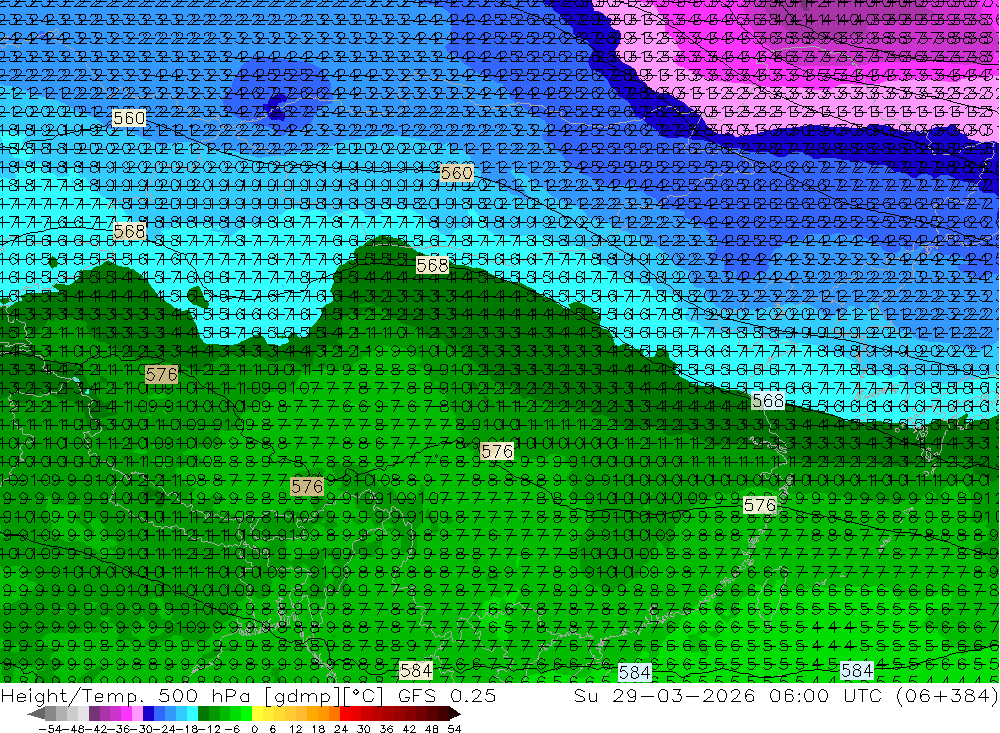Image resolution: width=1000 pixels, height=733 pixels.
Task: Click the rightmost '584' contour label
Action: 857,670
